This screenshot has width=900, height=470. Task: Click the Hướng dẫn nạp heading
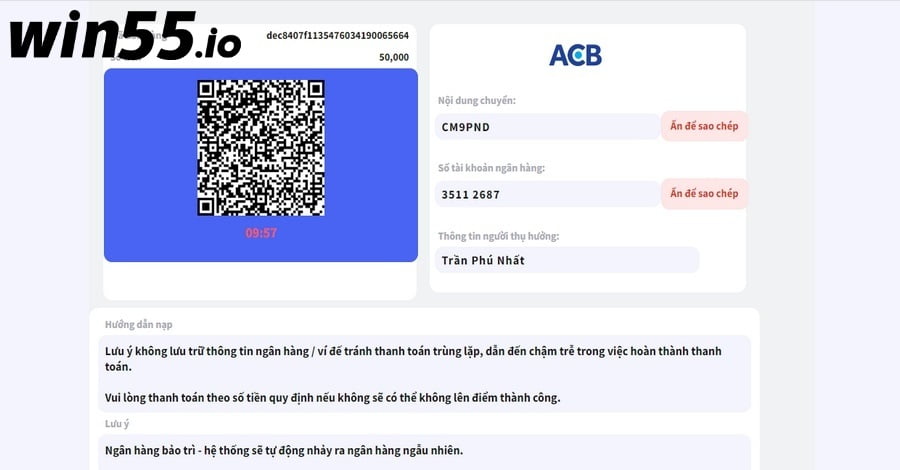[x=139, y=325]
